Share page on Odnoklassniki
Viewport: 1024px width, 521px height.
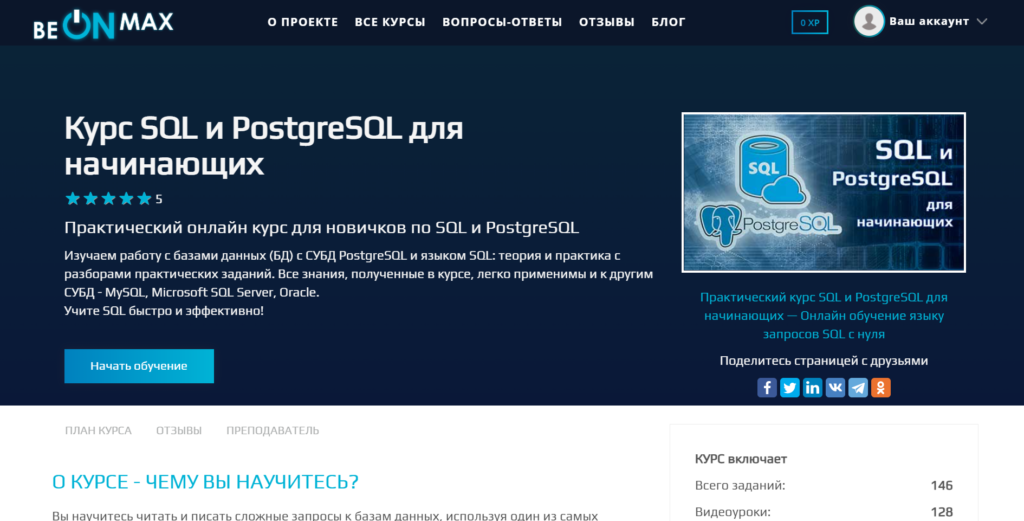pos(881,388)
